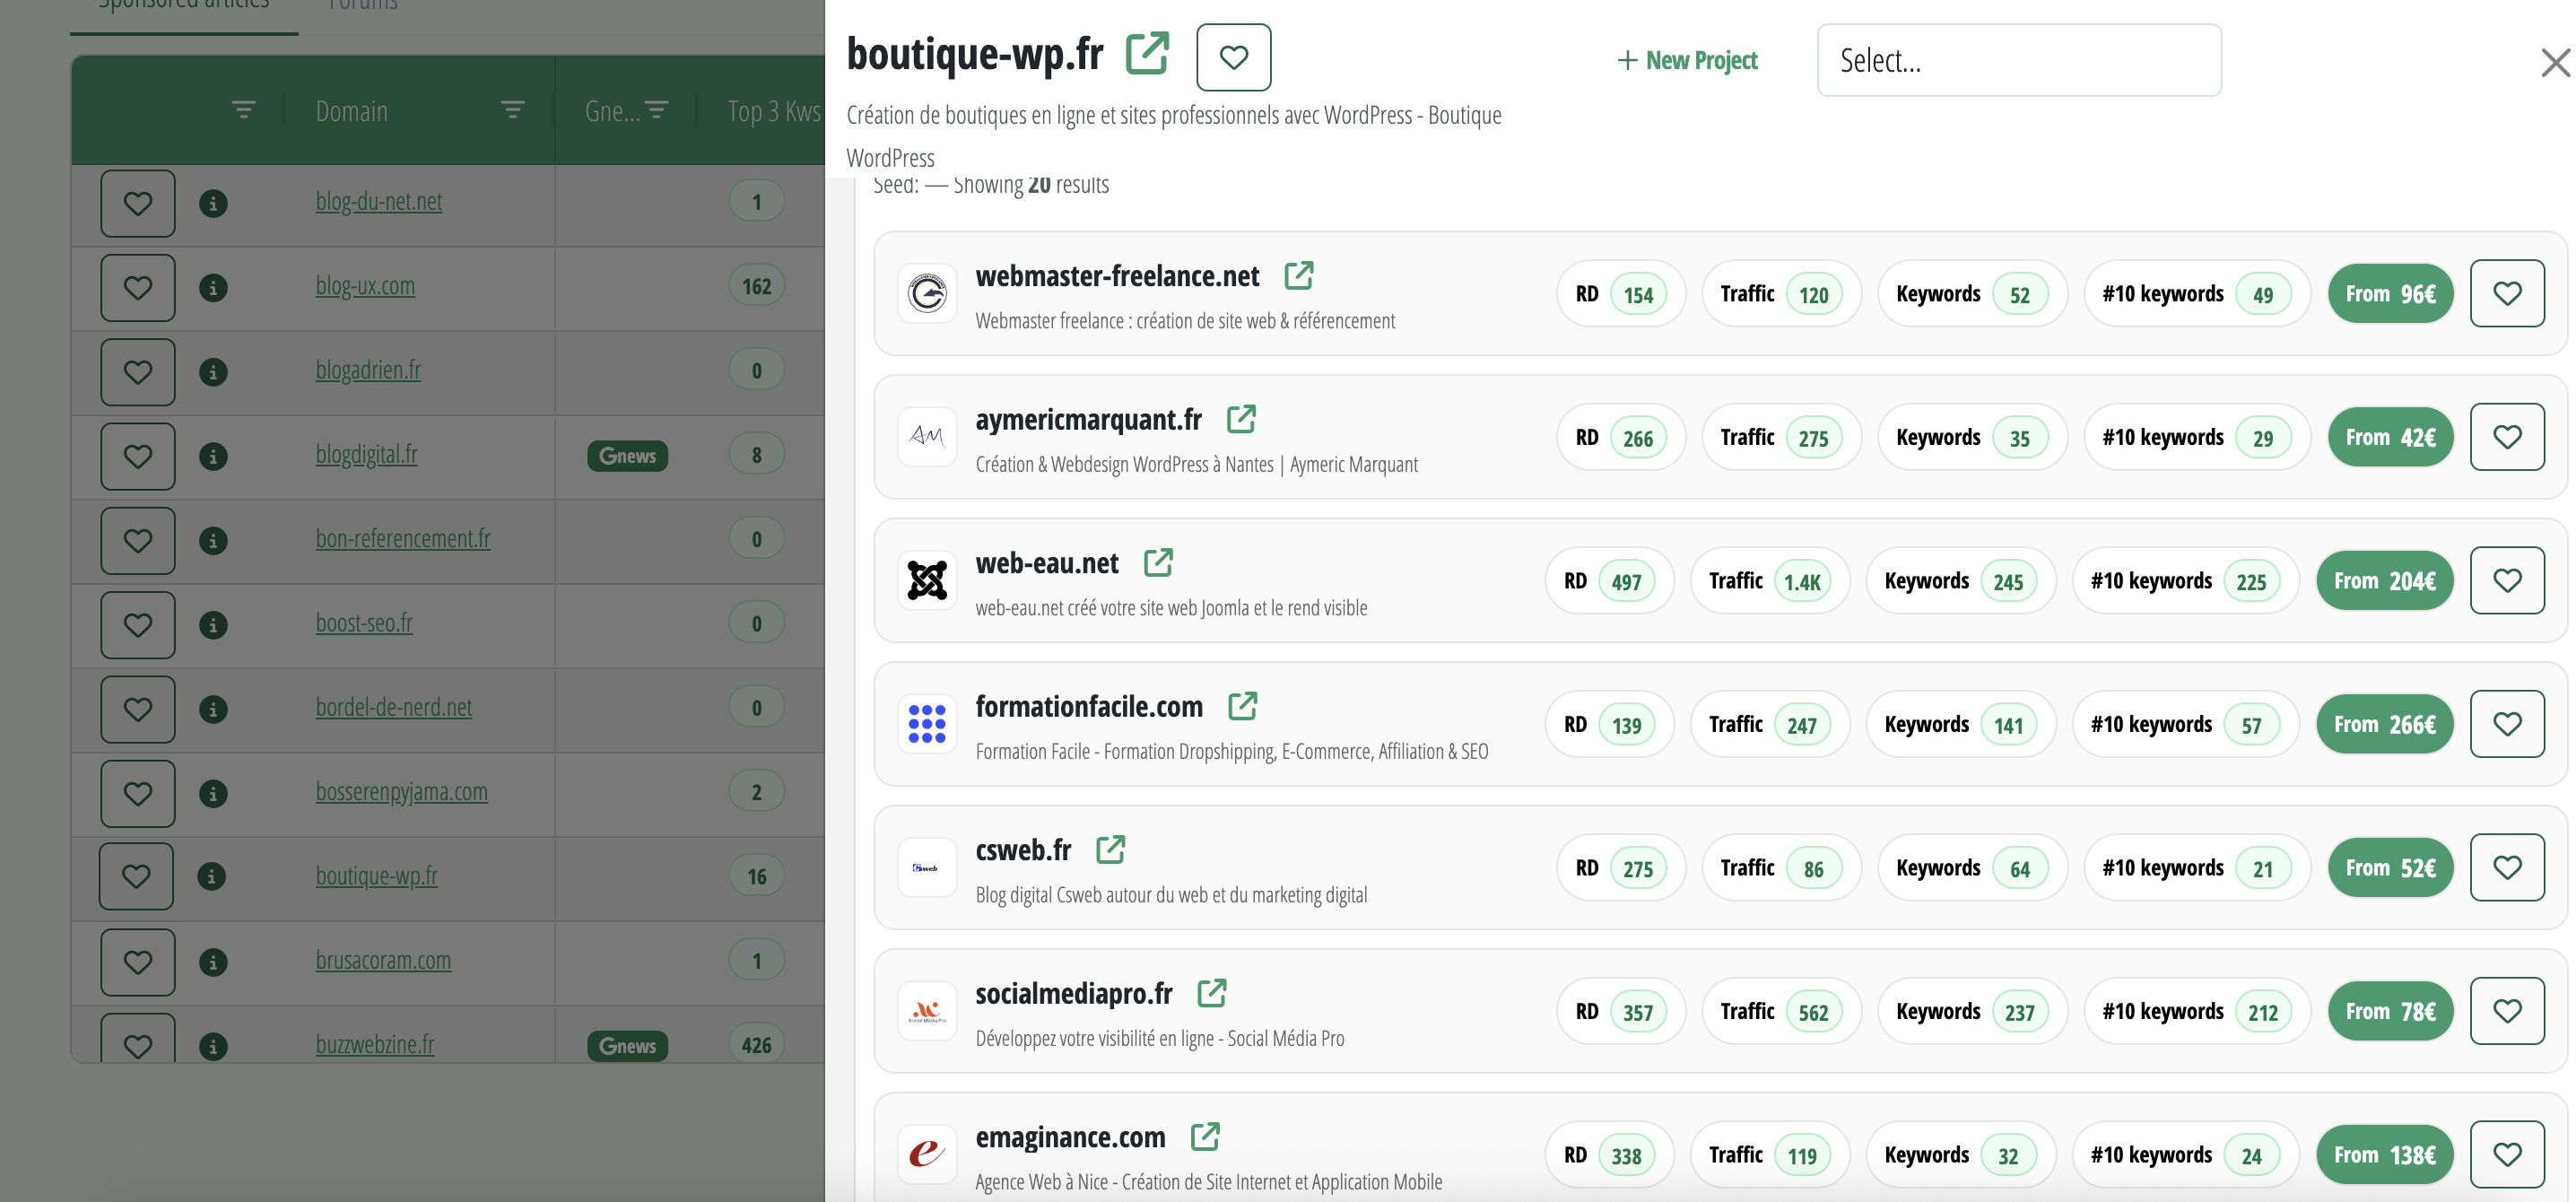Heart the blogdigital.fr row

coord(138,456)
